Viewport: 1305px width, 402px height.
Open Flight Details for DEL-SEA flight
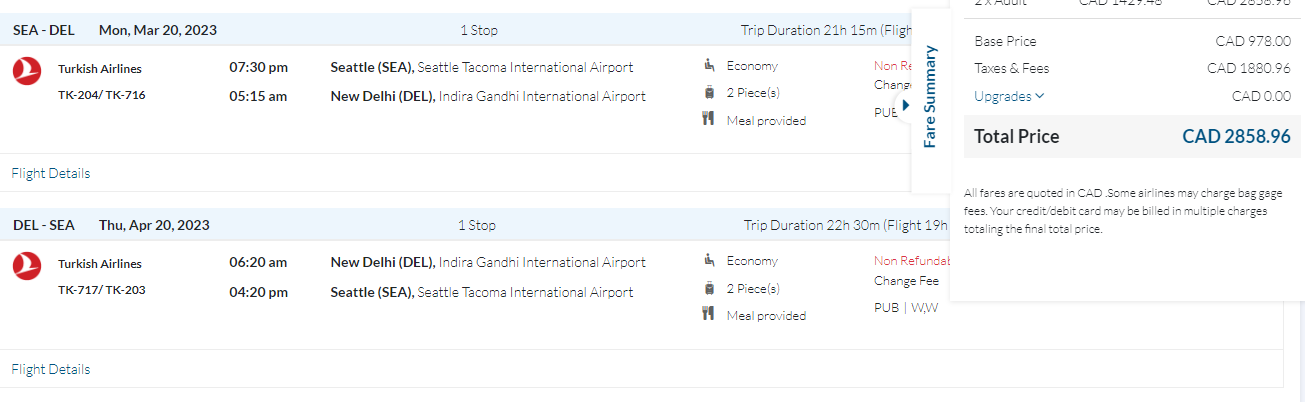pos(51,369)
